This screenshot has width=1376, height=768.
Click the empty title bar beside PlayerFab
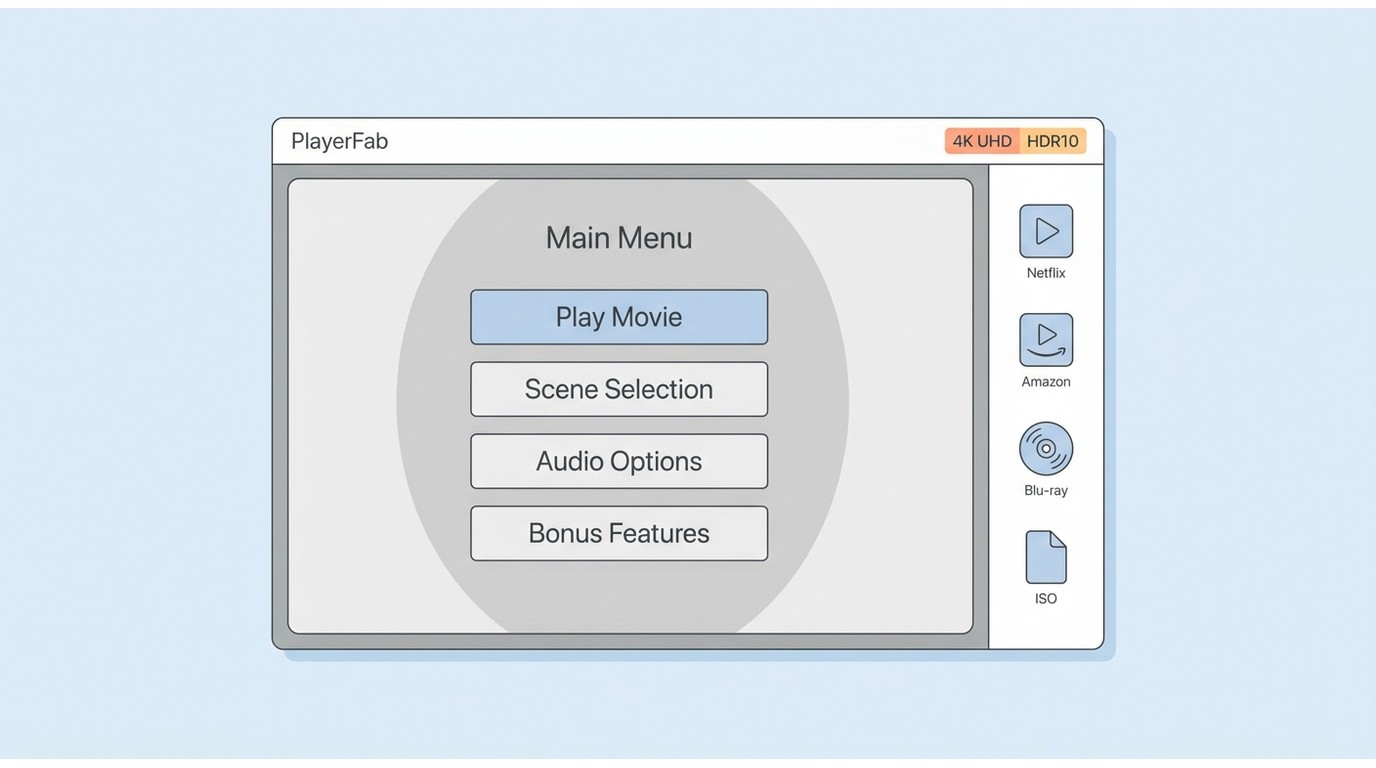(660, 141)
